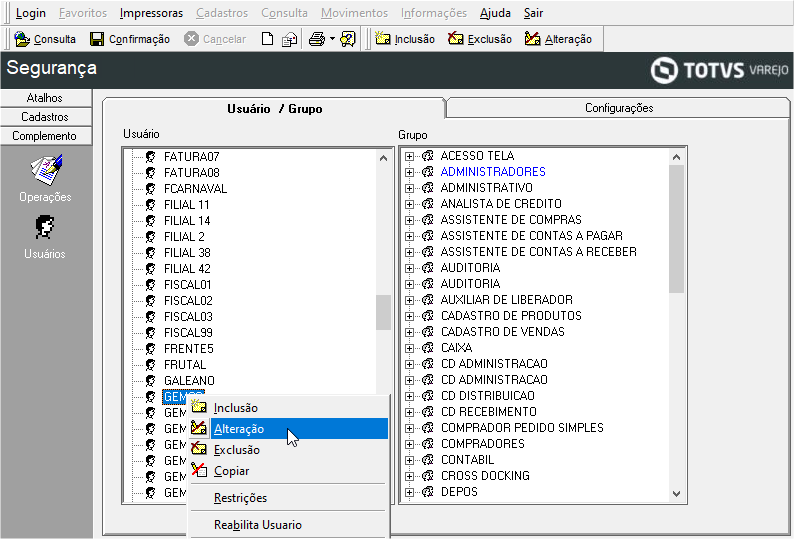Open the Impressoras menu
The width and height of the screenshot is (794, 539).
pyautogui.click(x=151, y=13)
